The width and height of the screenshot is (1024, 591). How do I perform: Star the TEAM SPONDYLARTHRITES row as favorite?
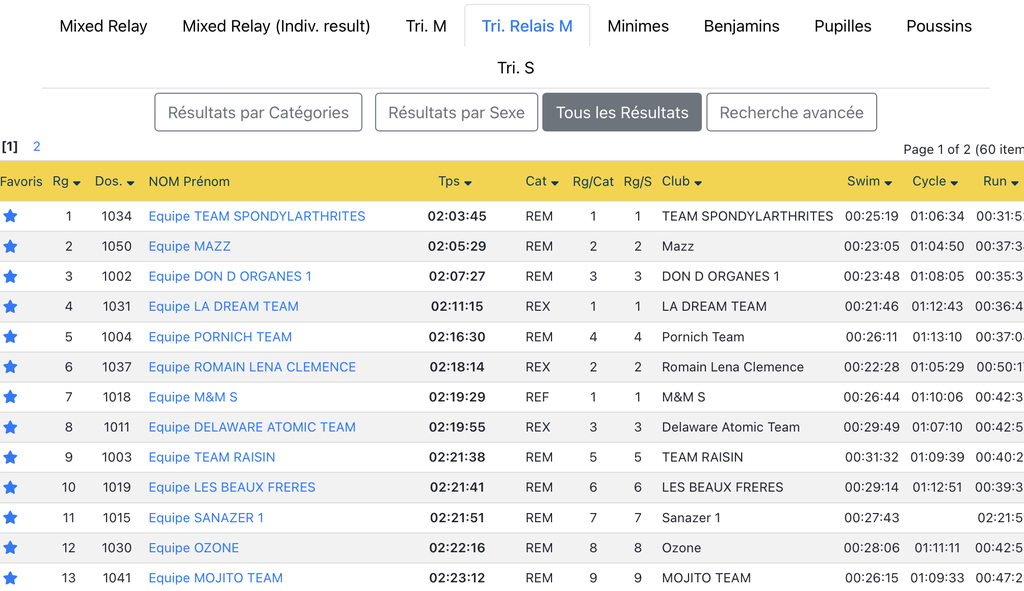[x=10, y=216]
